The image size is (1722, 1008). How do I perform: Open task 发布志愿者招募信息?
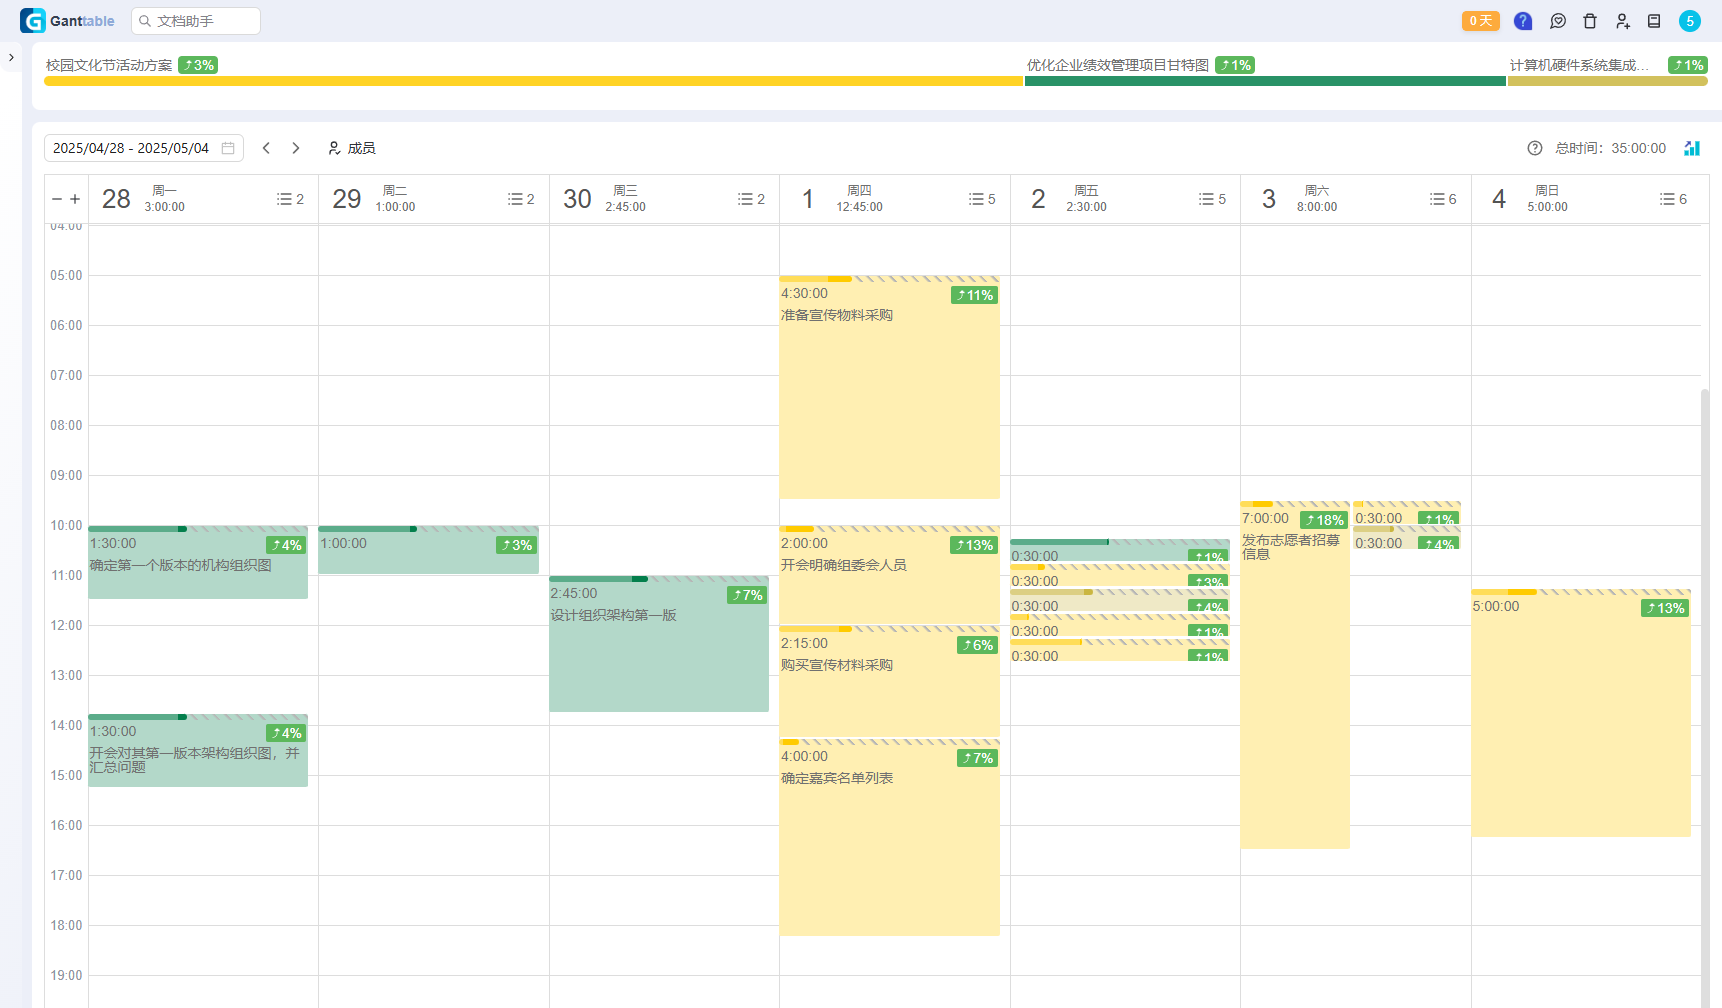click(x=1295, y=675)
